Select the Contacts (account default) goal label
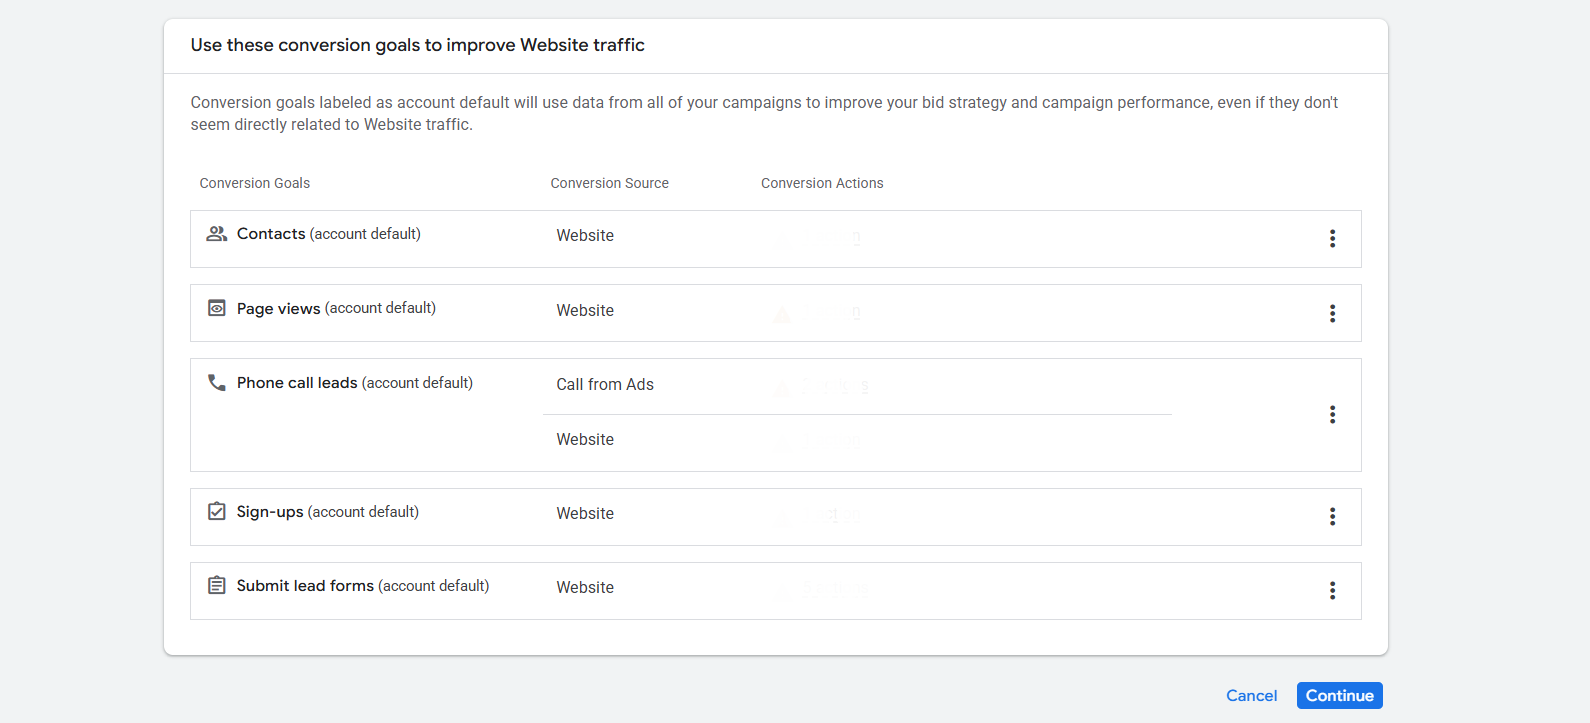This screenshot has height=723, width=1590. (328, 234)
